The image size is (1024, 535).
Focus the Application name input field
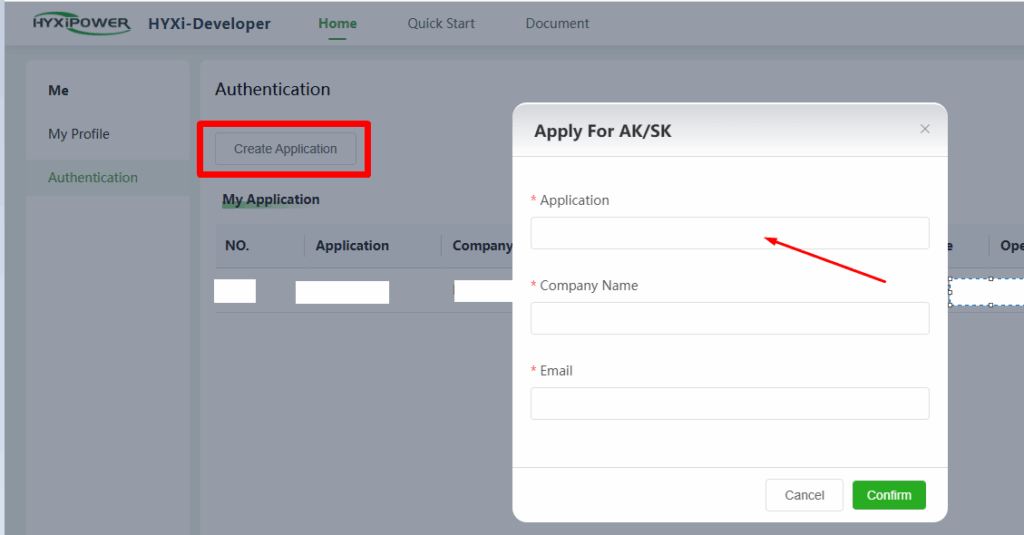729,233
